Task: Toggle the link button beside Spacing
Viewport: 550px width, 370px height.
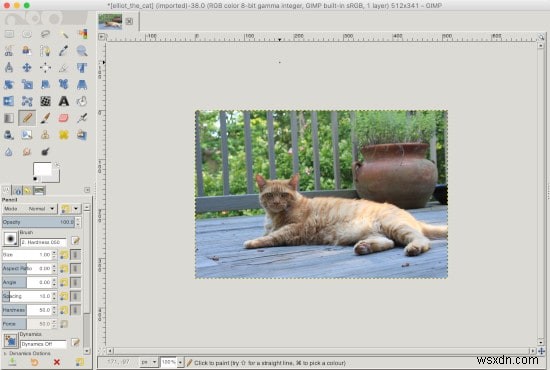Action: tap(75, 296)
